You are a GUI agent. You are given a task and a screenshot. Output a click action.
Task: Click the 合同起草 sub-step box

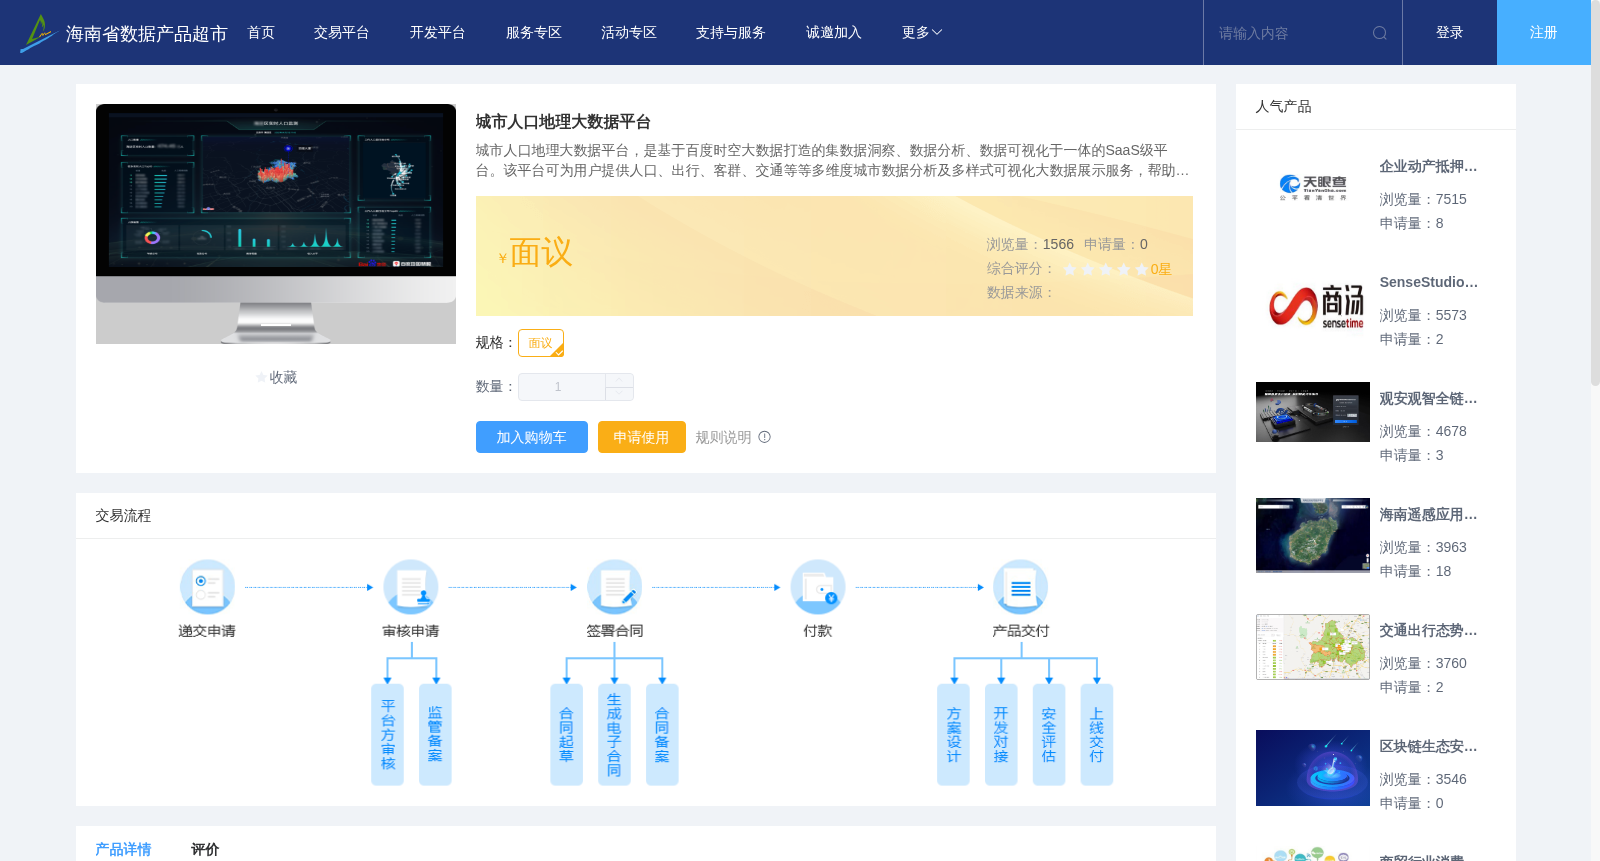point(566,735)
